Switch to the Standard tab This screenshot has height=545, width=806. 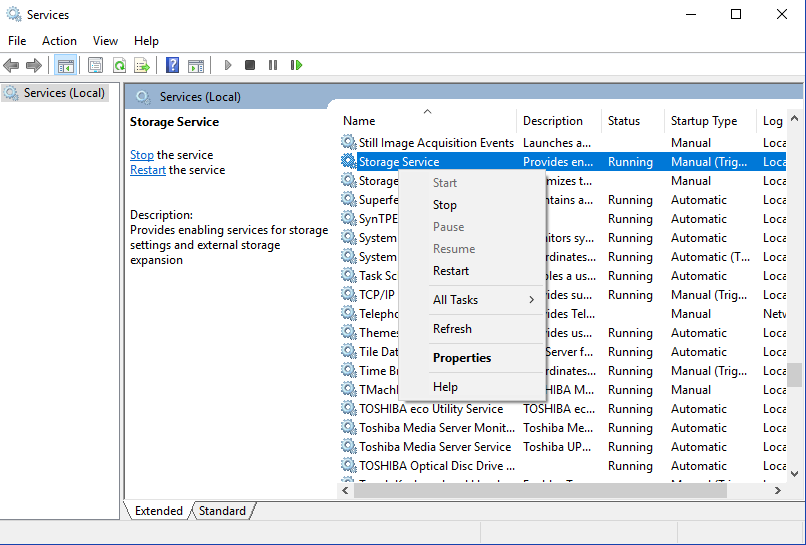click(222, 511)
